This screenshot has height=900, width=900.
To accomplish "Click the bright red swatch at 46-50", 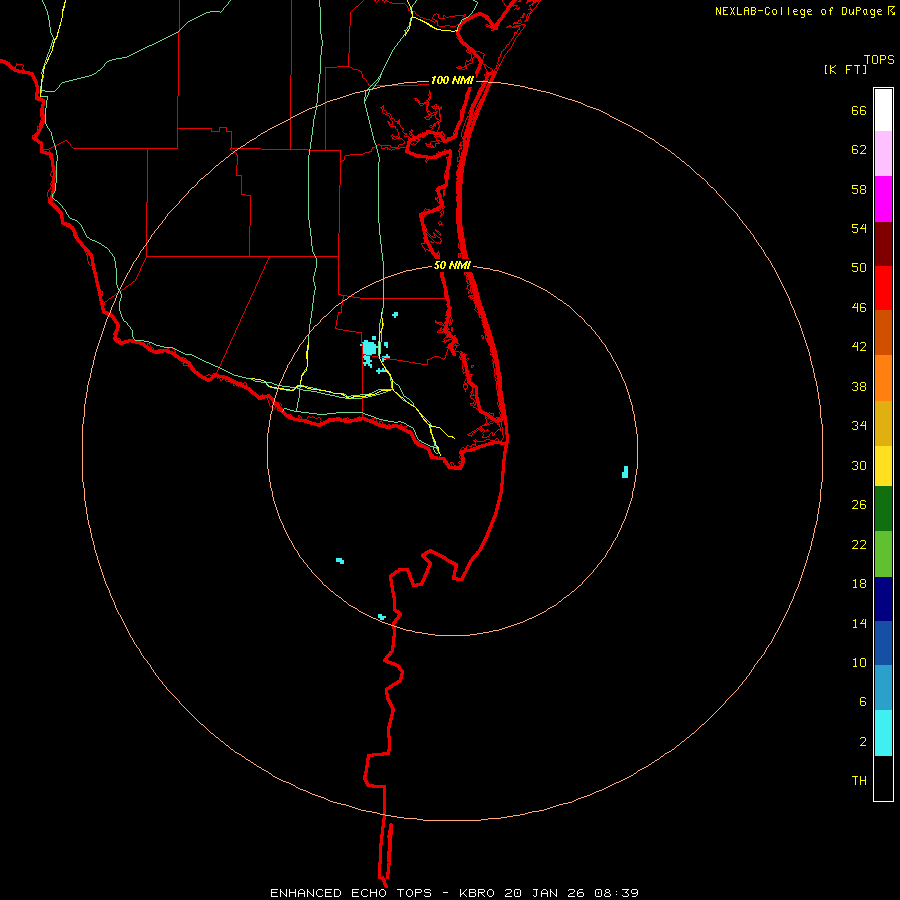I will point(883,288).
